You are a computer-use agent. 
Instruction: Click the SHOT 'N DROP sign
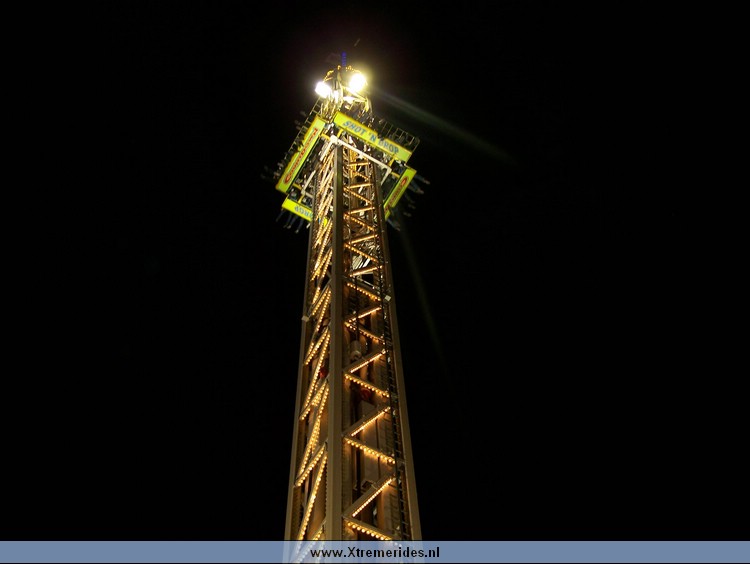tap(372, 137)
